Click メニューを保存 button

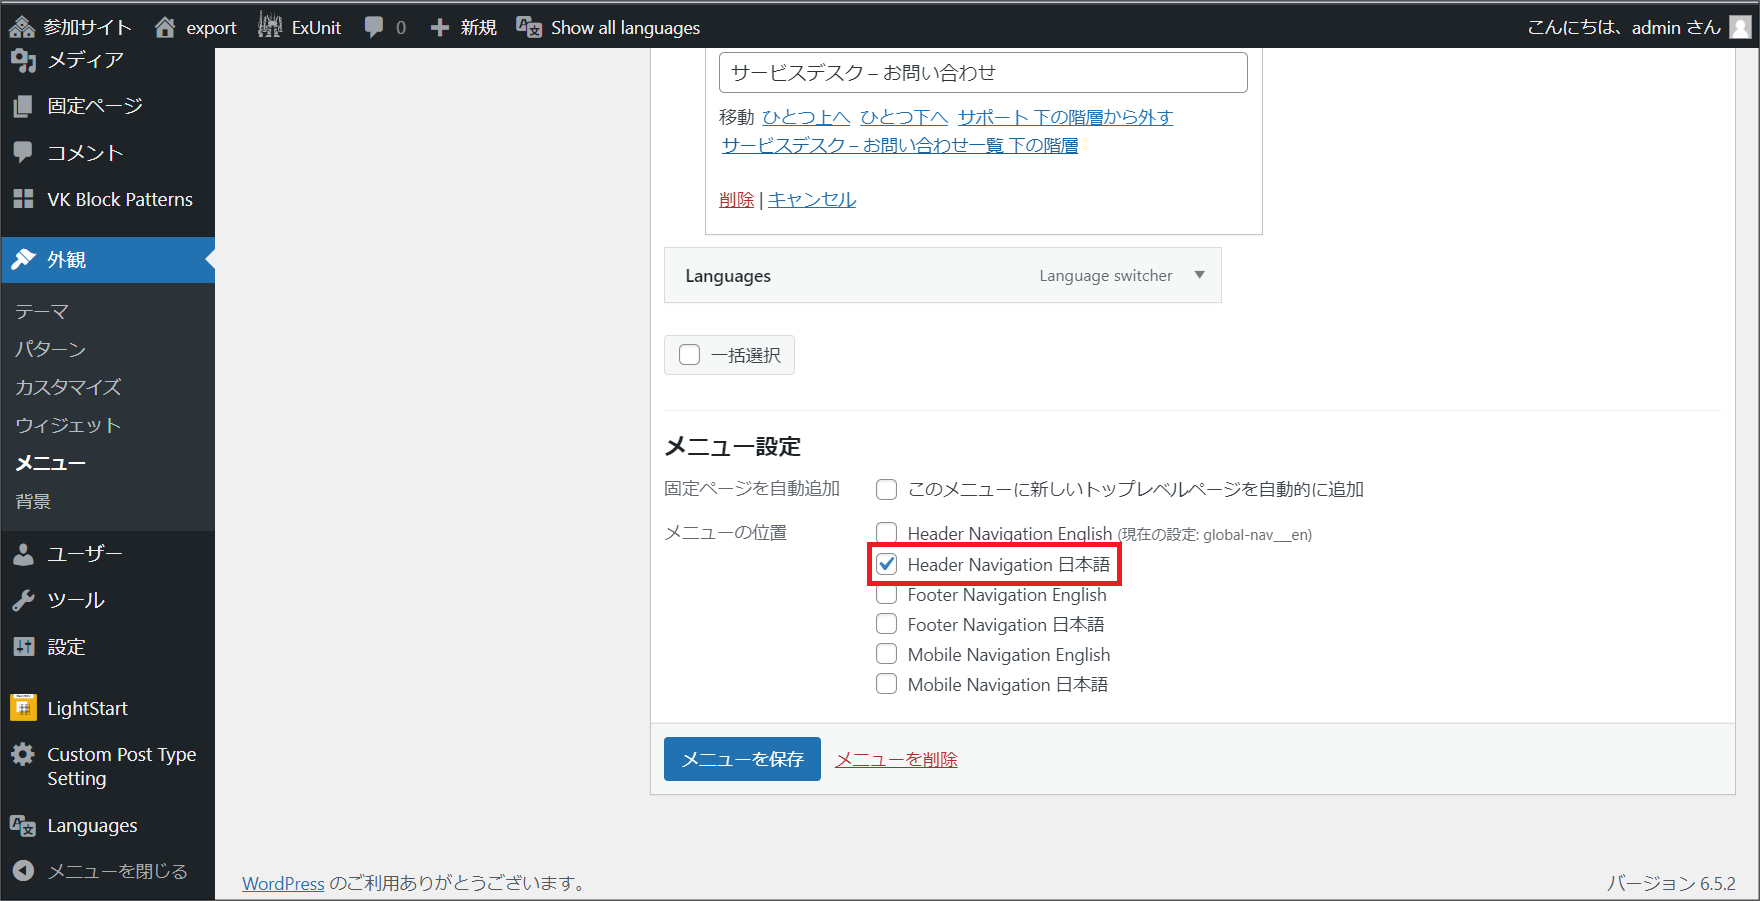pyautogui.click(x=742, y=759)
